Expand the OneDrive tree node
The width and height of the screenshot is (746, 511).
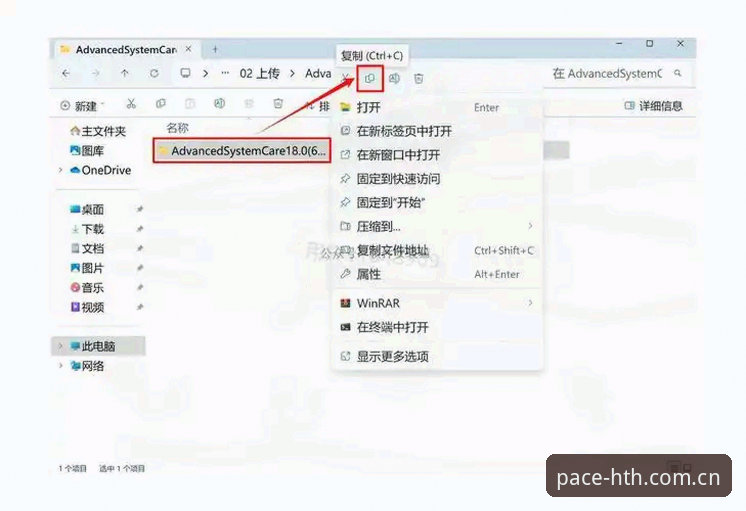tap(60, 170)
